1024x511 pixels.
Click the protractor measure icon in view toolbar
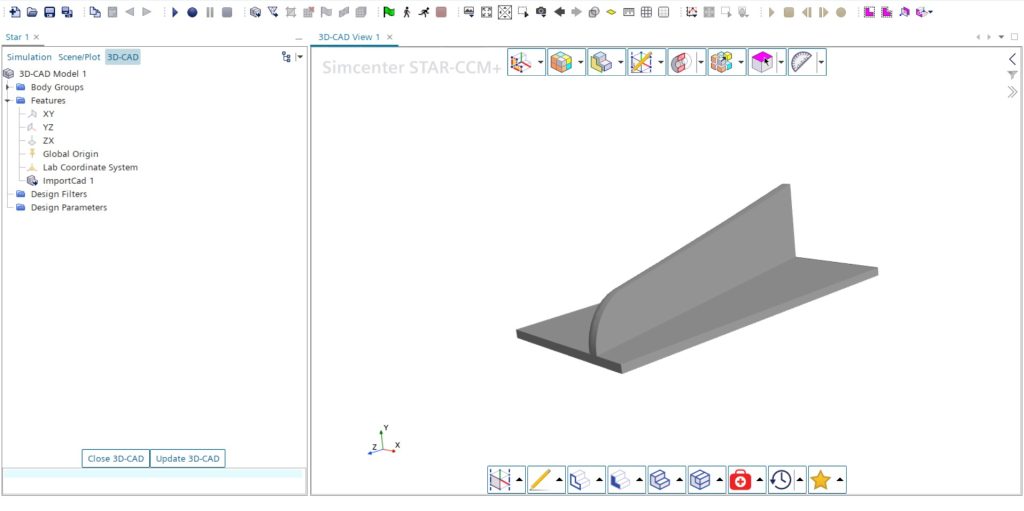[x=801, y=63]
